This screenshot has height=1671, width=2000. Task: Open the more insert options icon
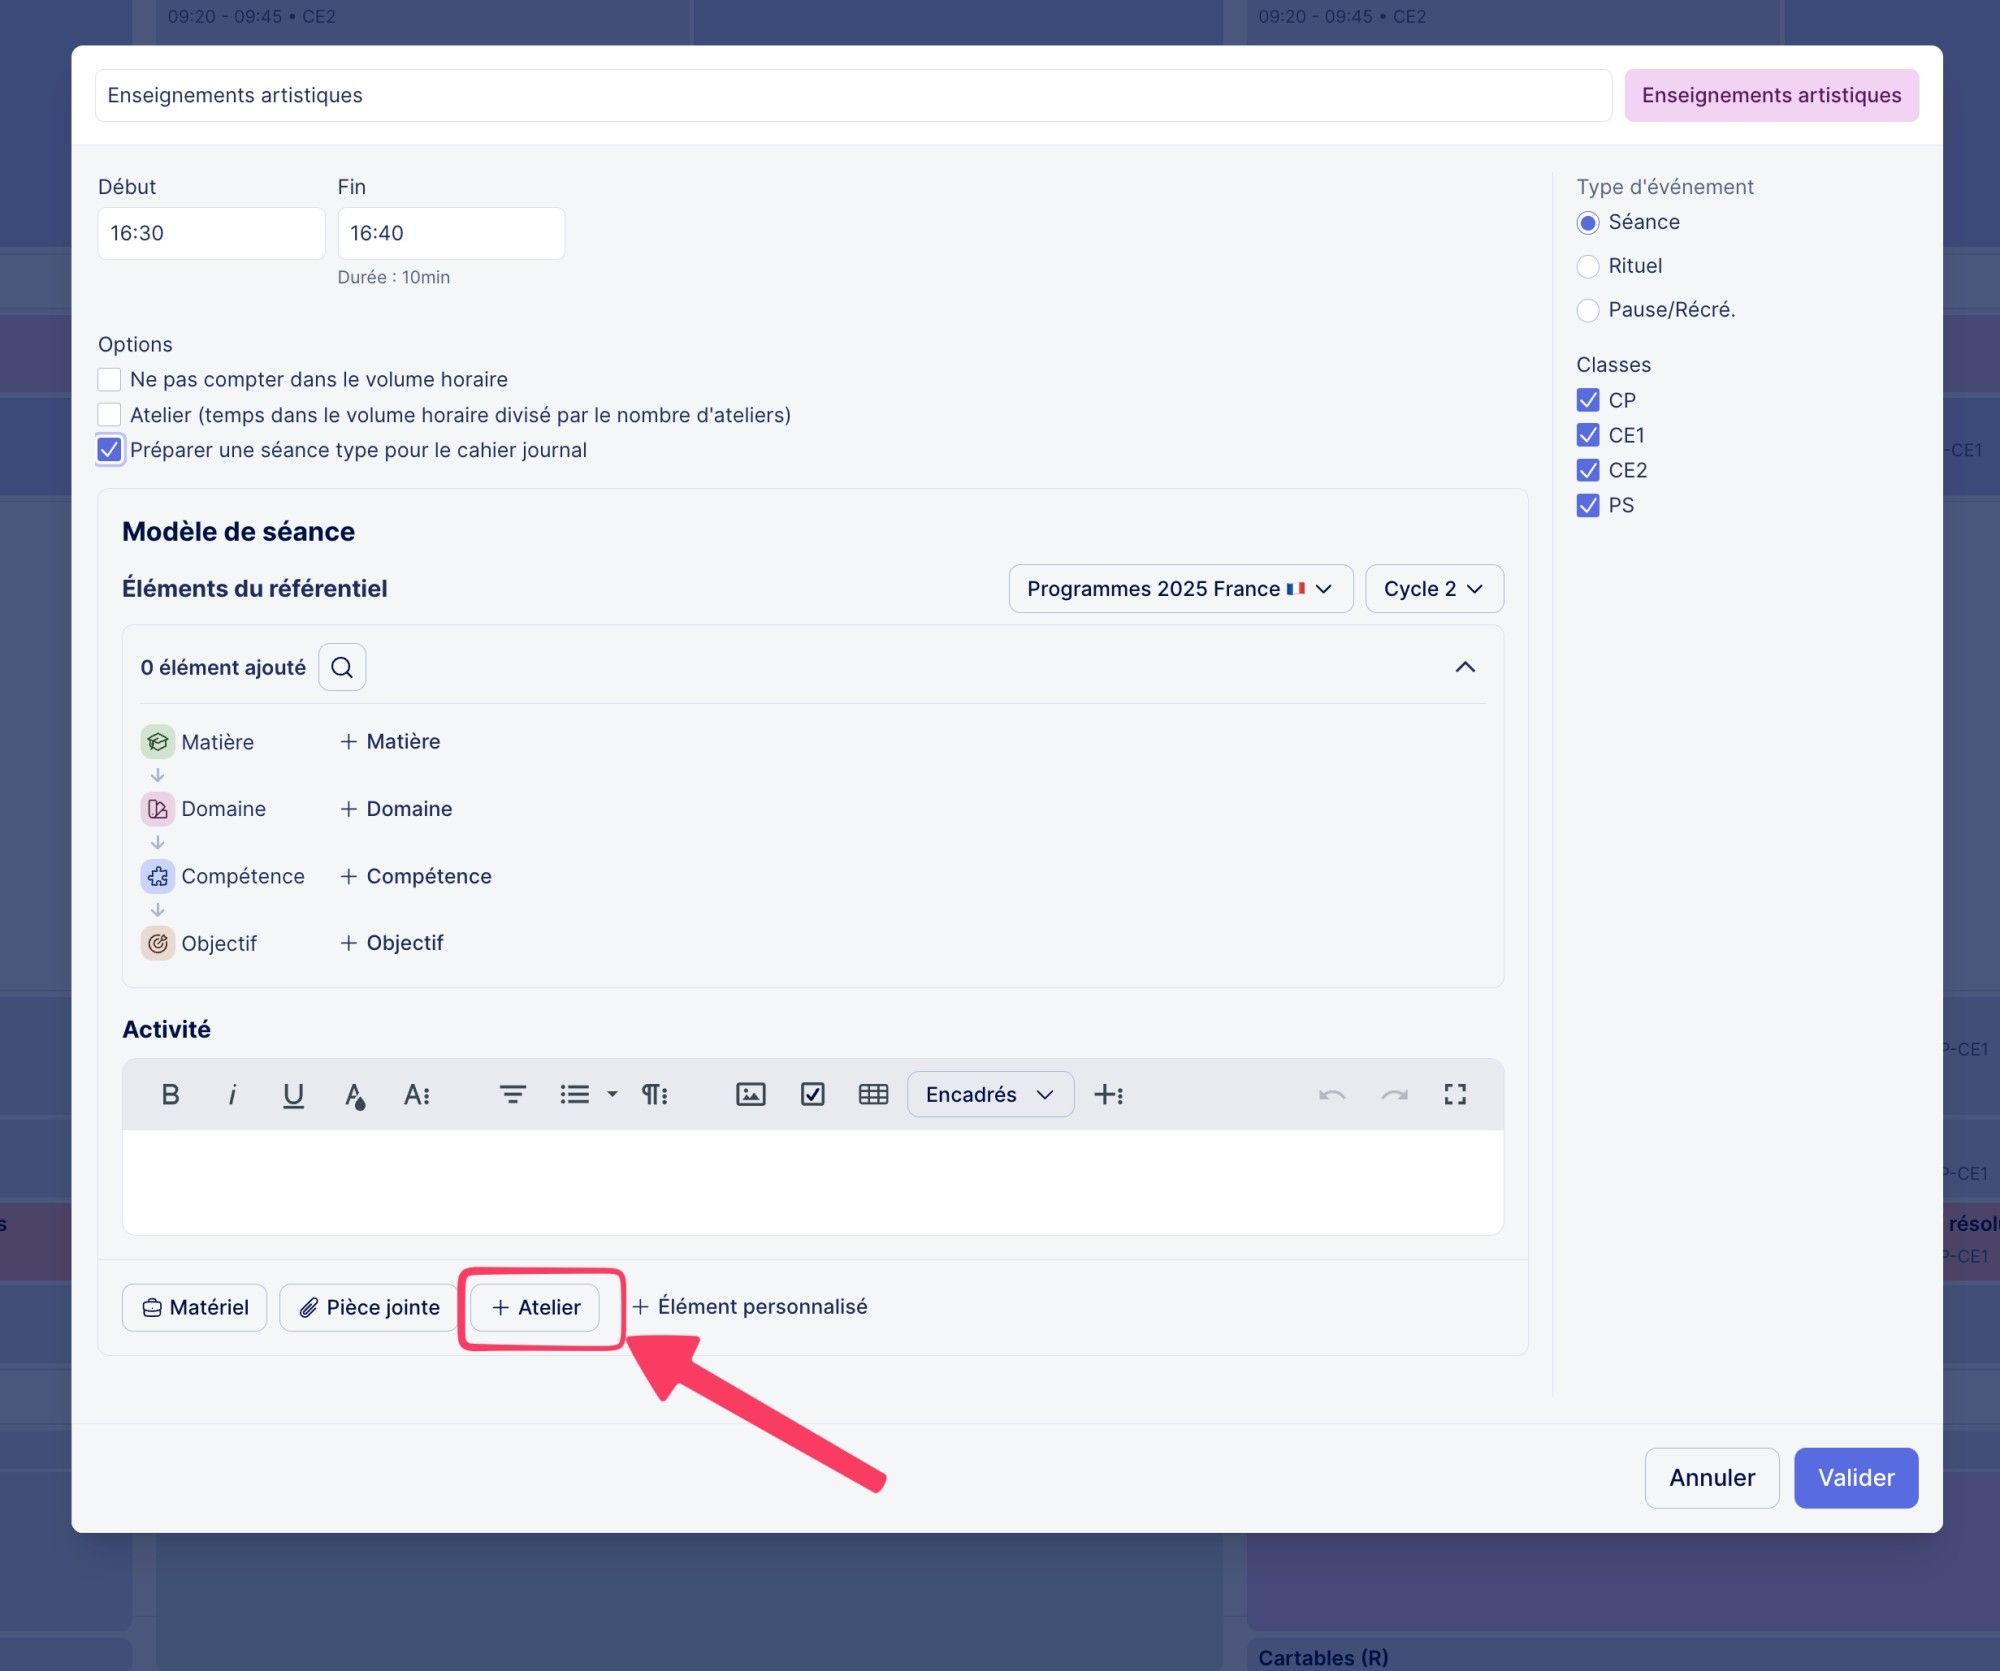[x=1108, y=1094]
